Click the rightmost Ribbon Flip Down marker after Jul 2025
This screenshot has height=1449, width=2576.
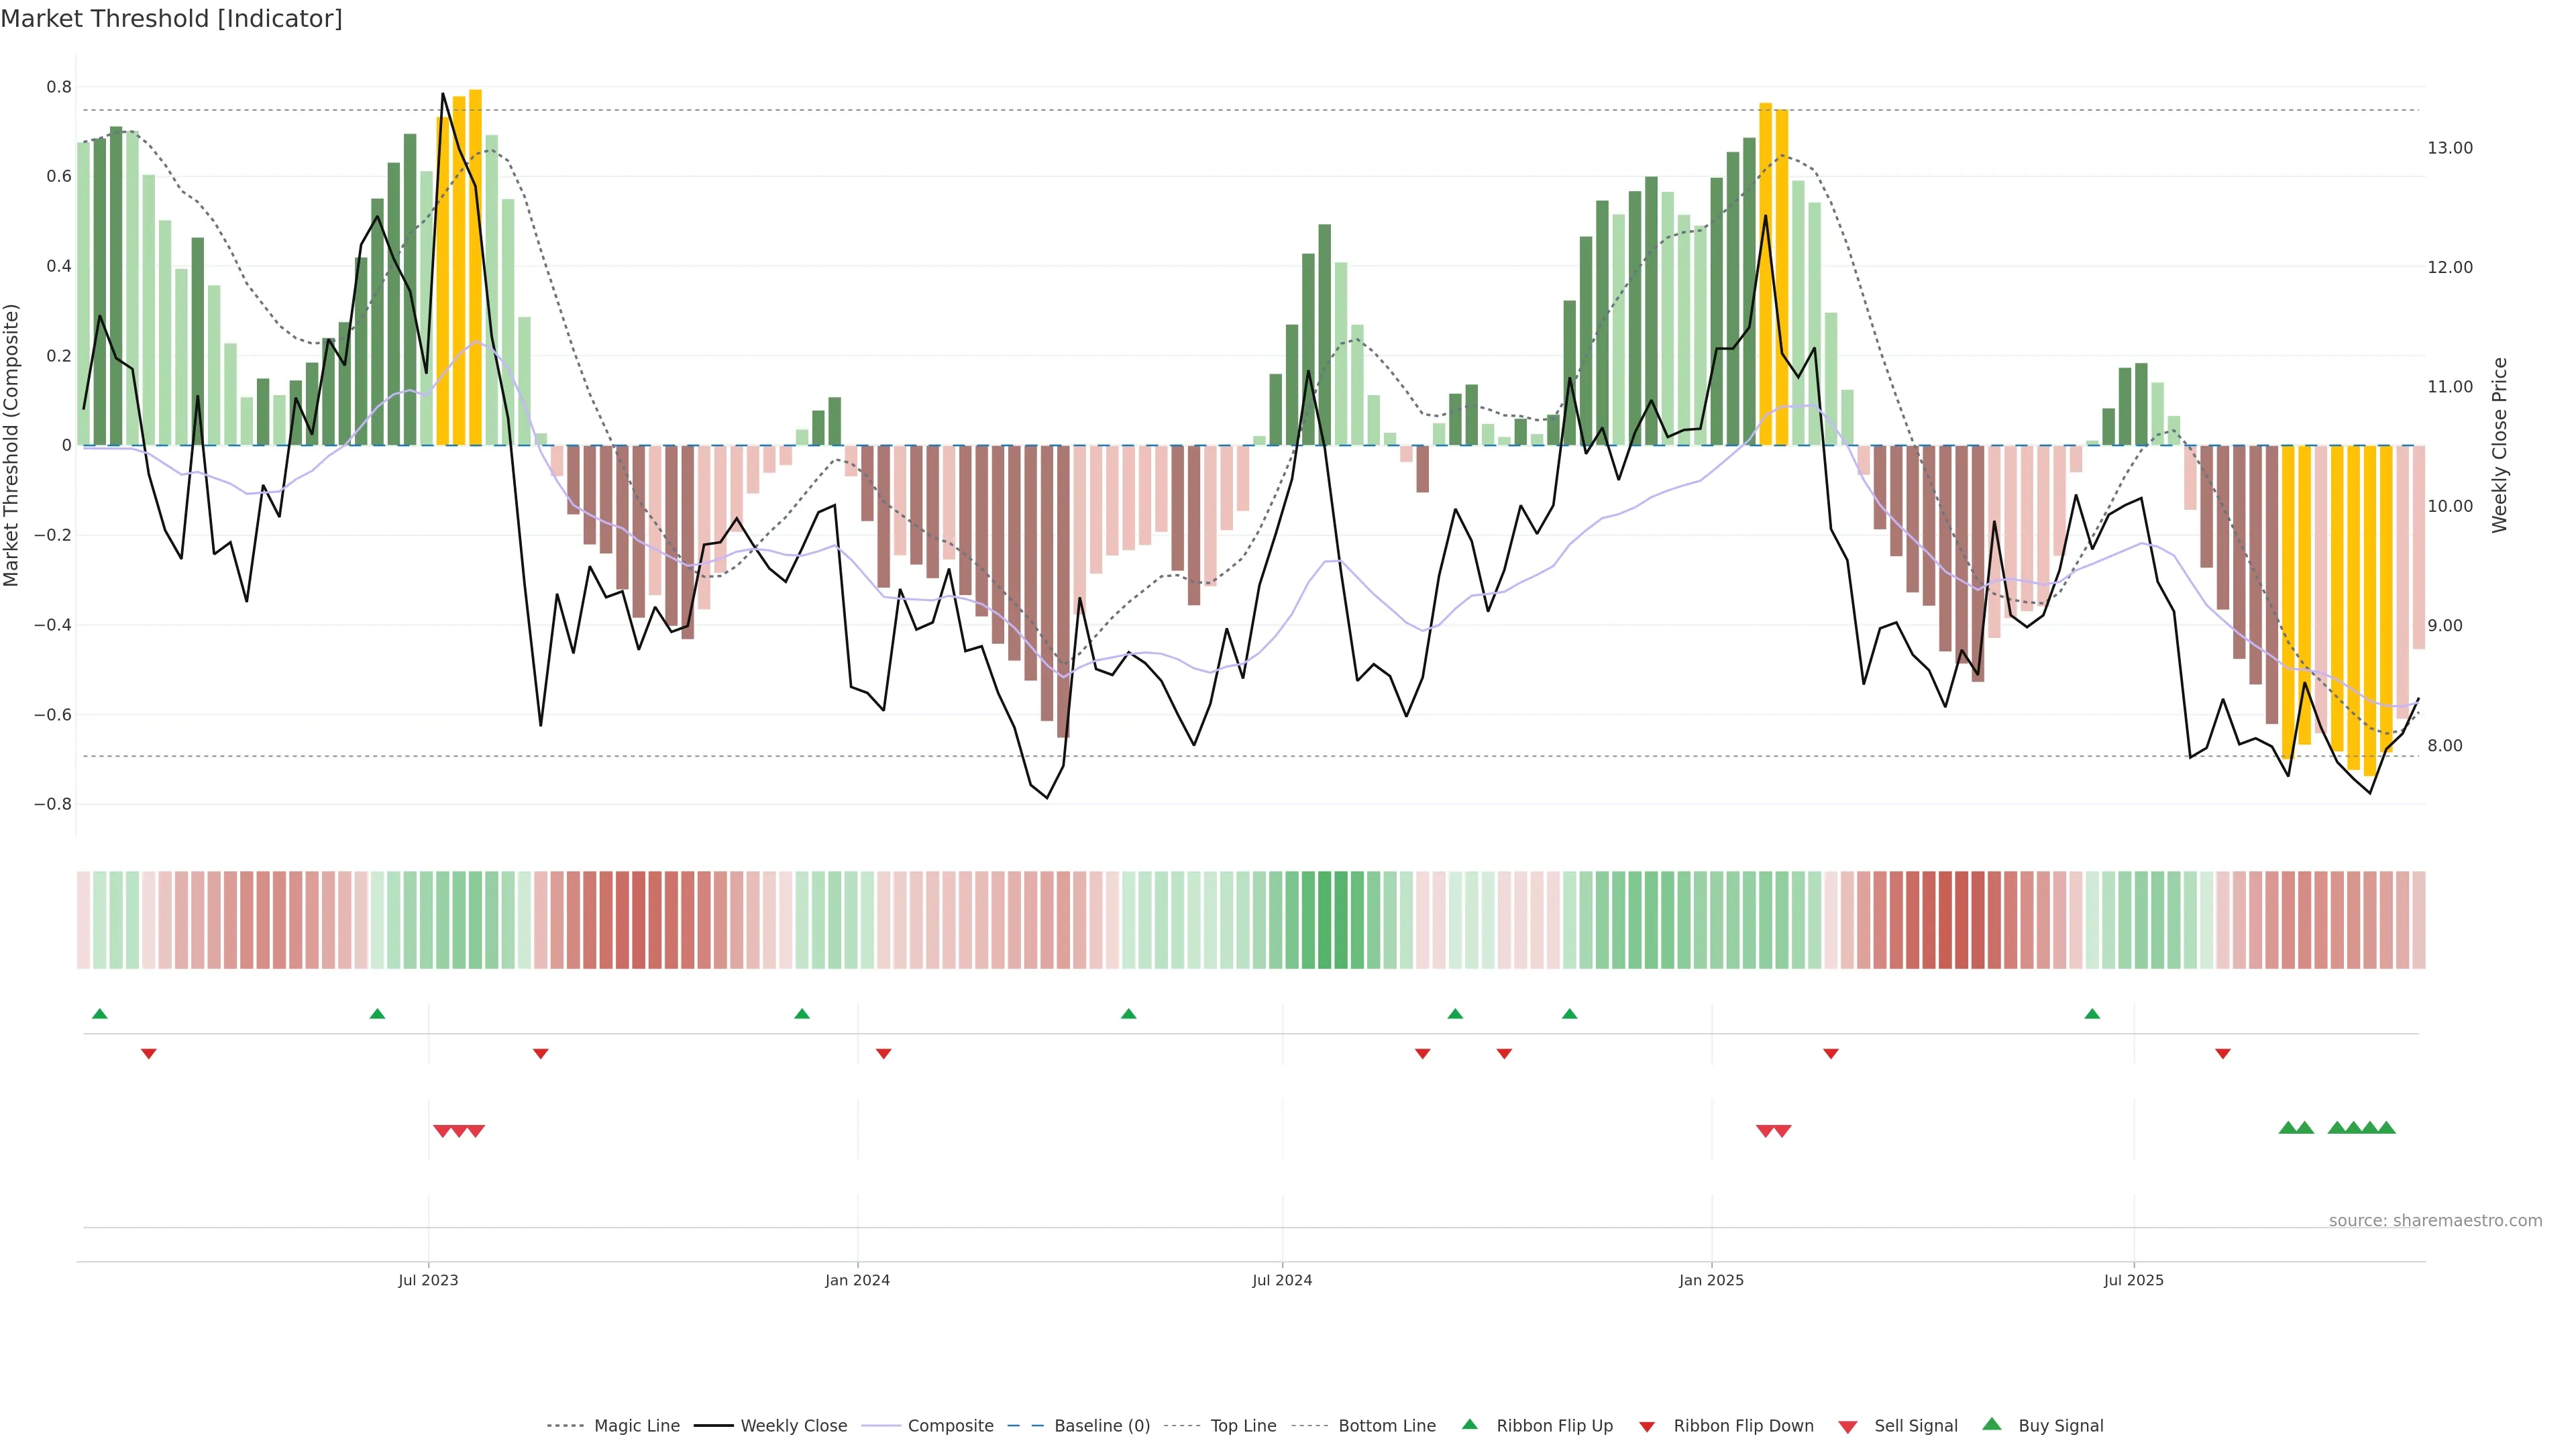(x=2223, y=1053)
